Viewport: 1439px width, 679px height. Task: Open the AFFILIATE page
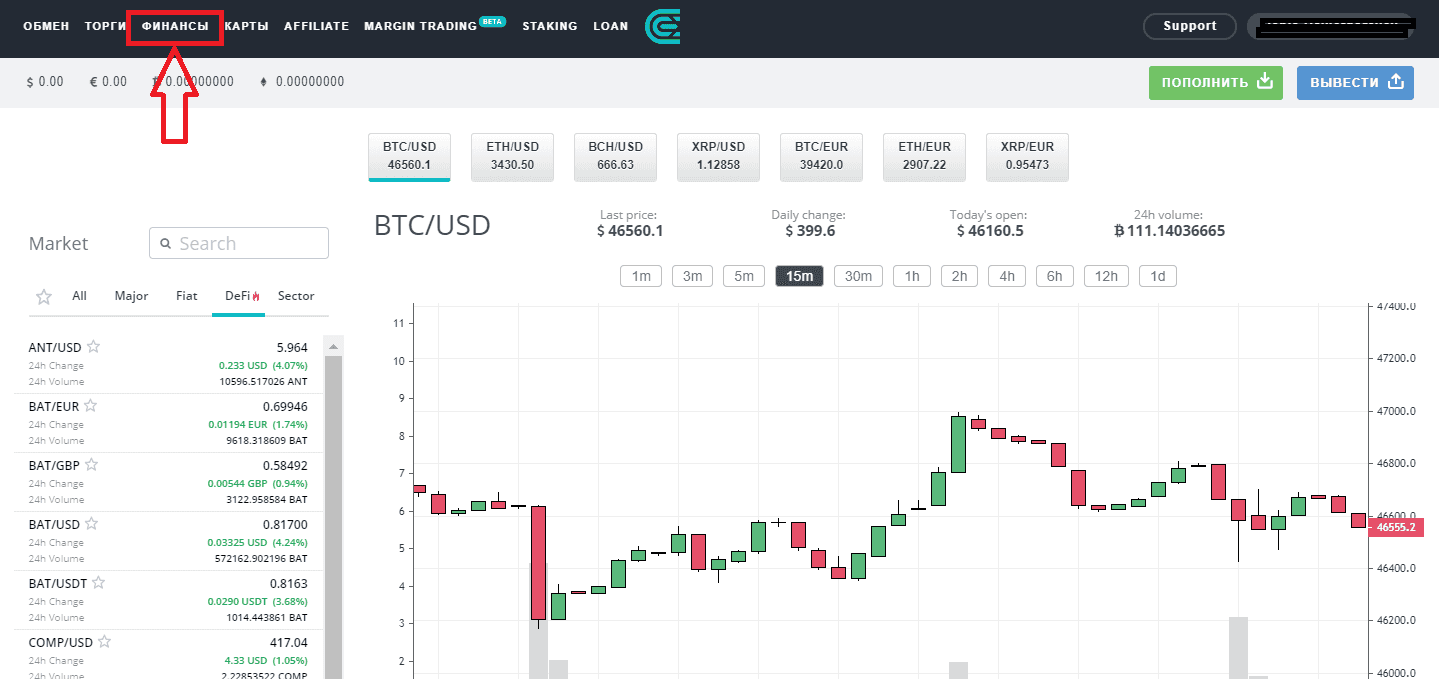(x=316, y=26)
